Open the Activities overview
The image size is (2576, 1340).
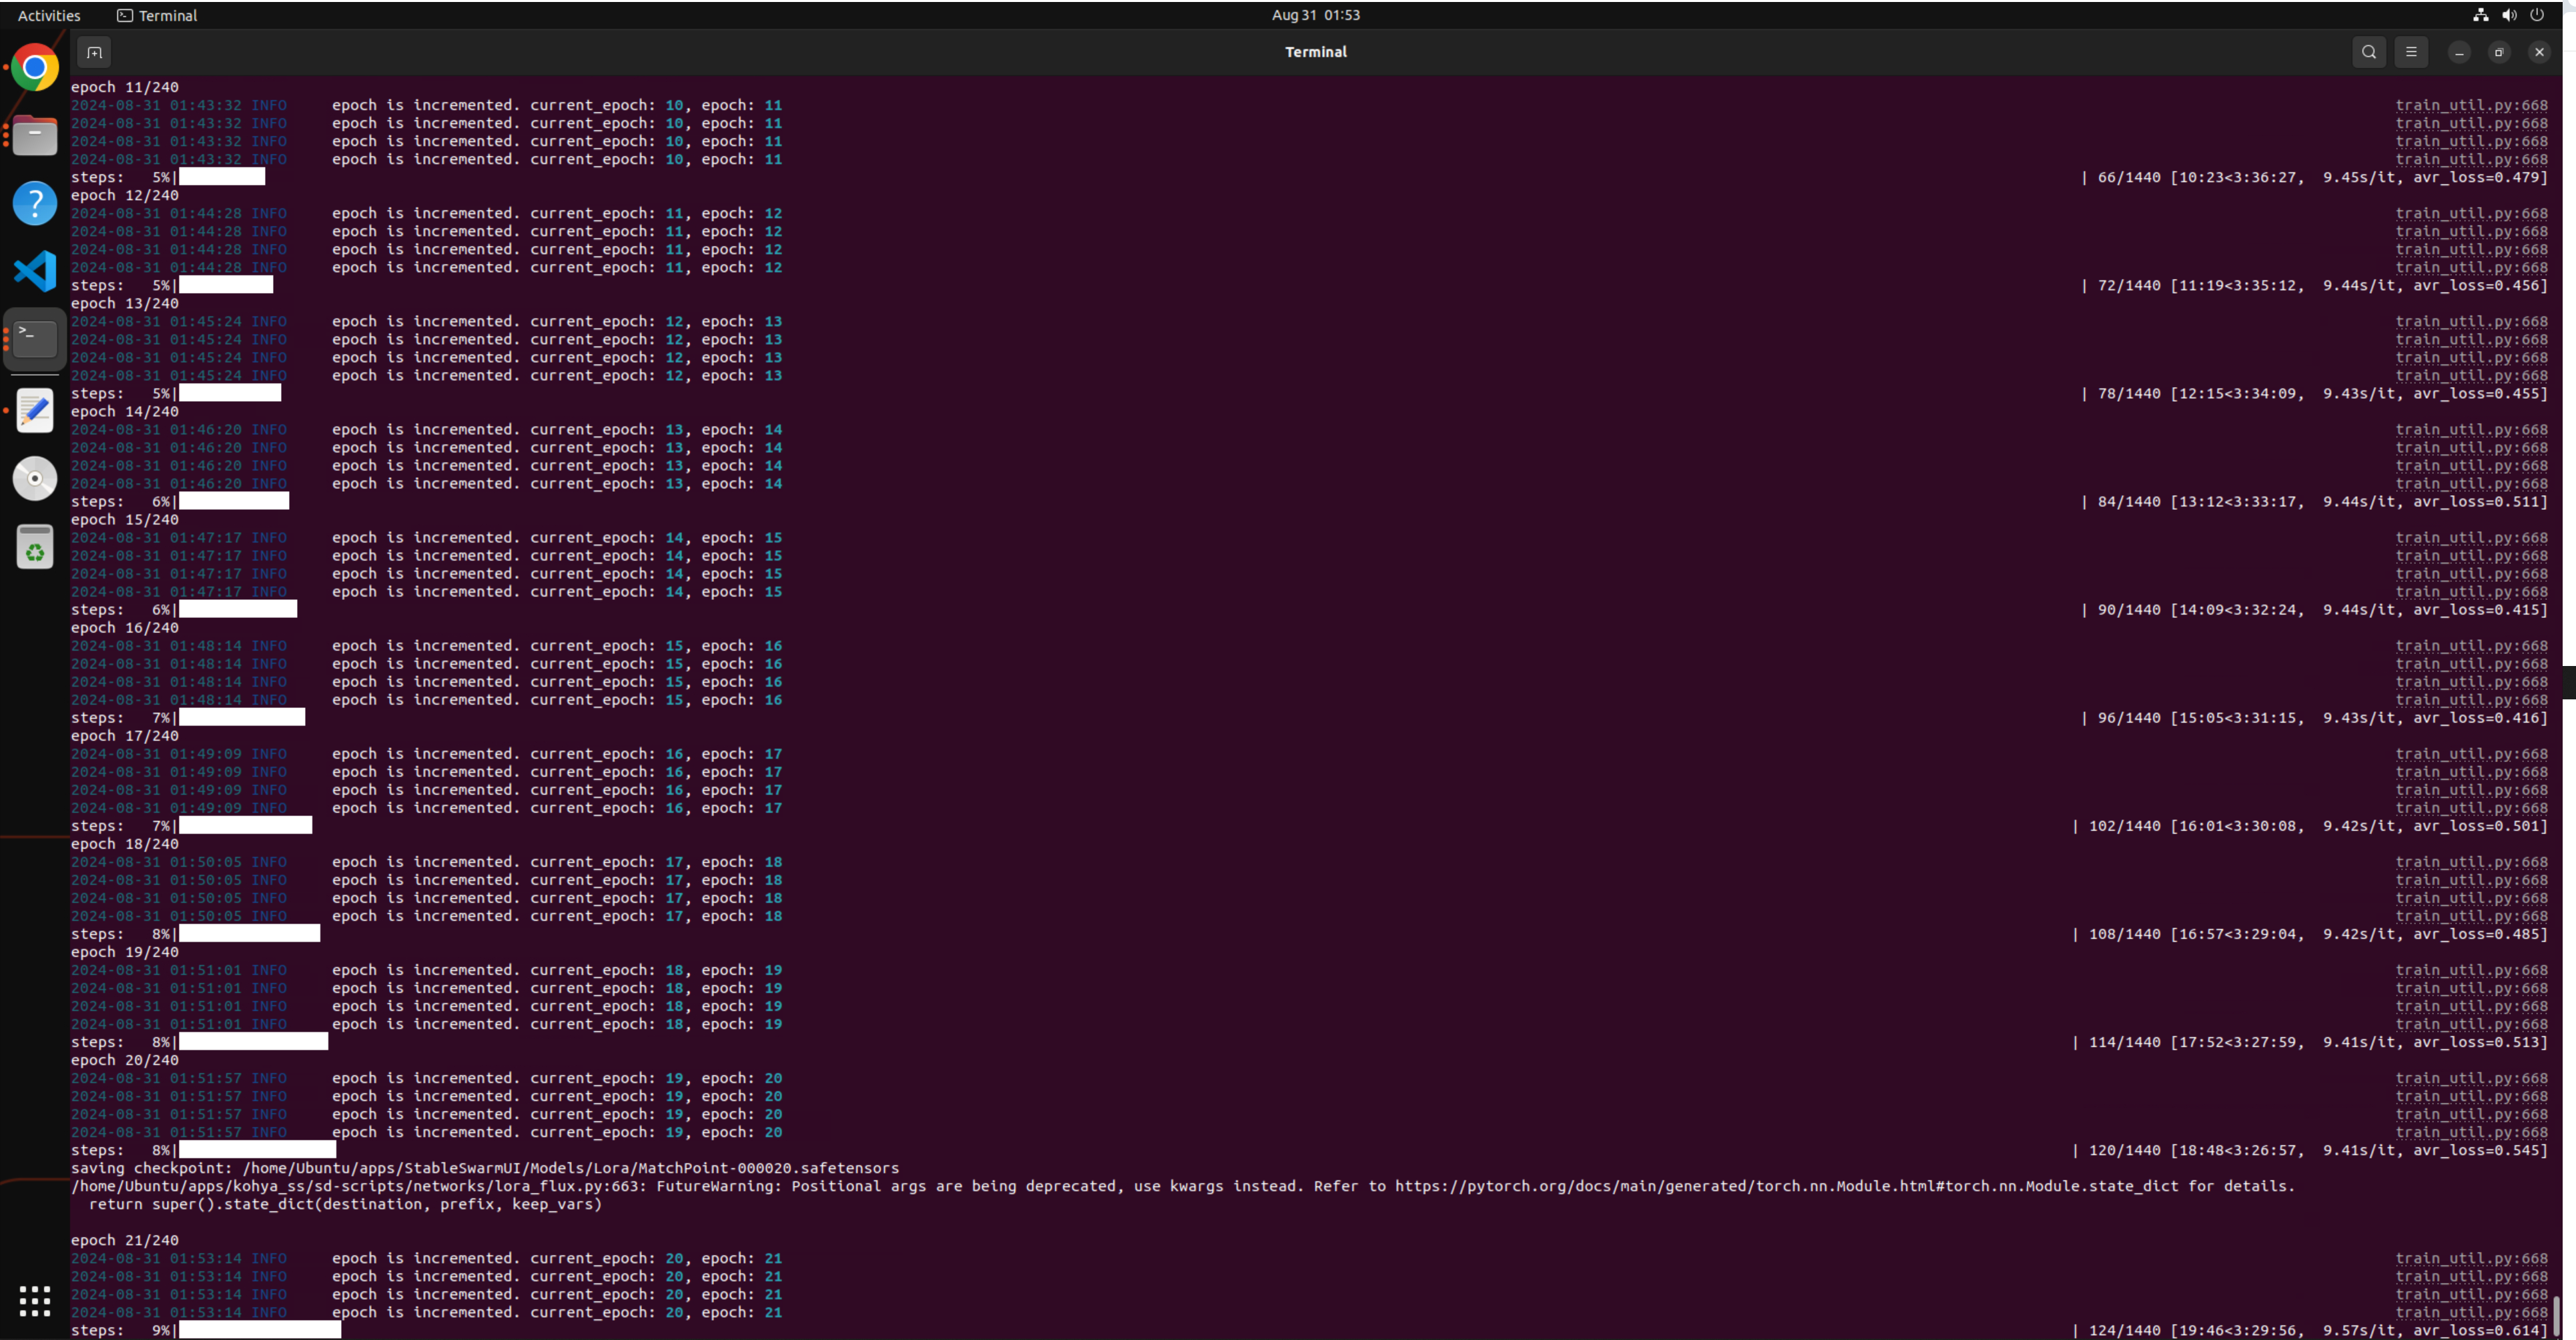(x=49, y=15)
